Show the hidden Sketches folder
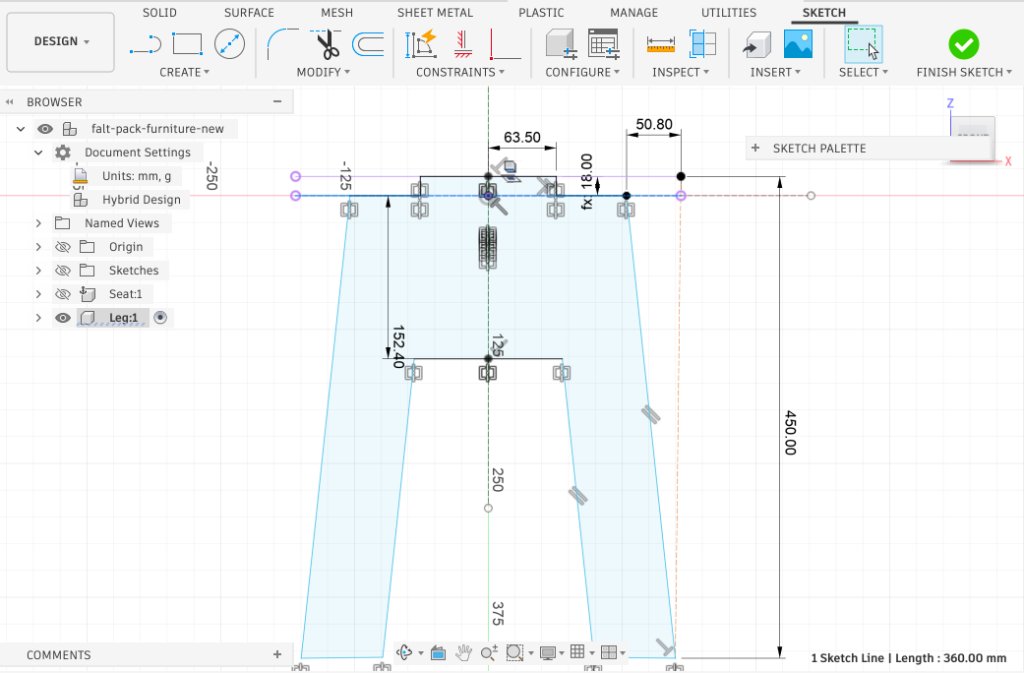Screen dimensions: 1024x673 [x=63, y=270]
